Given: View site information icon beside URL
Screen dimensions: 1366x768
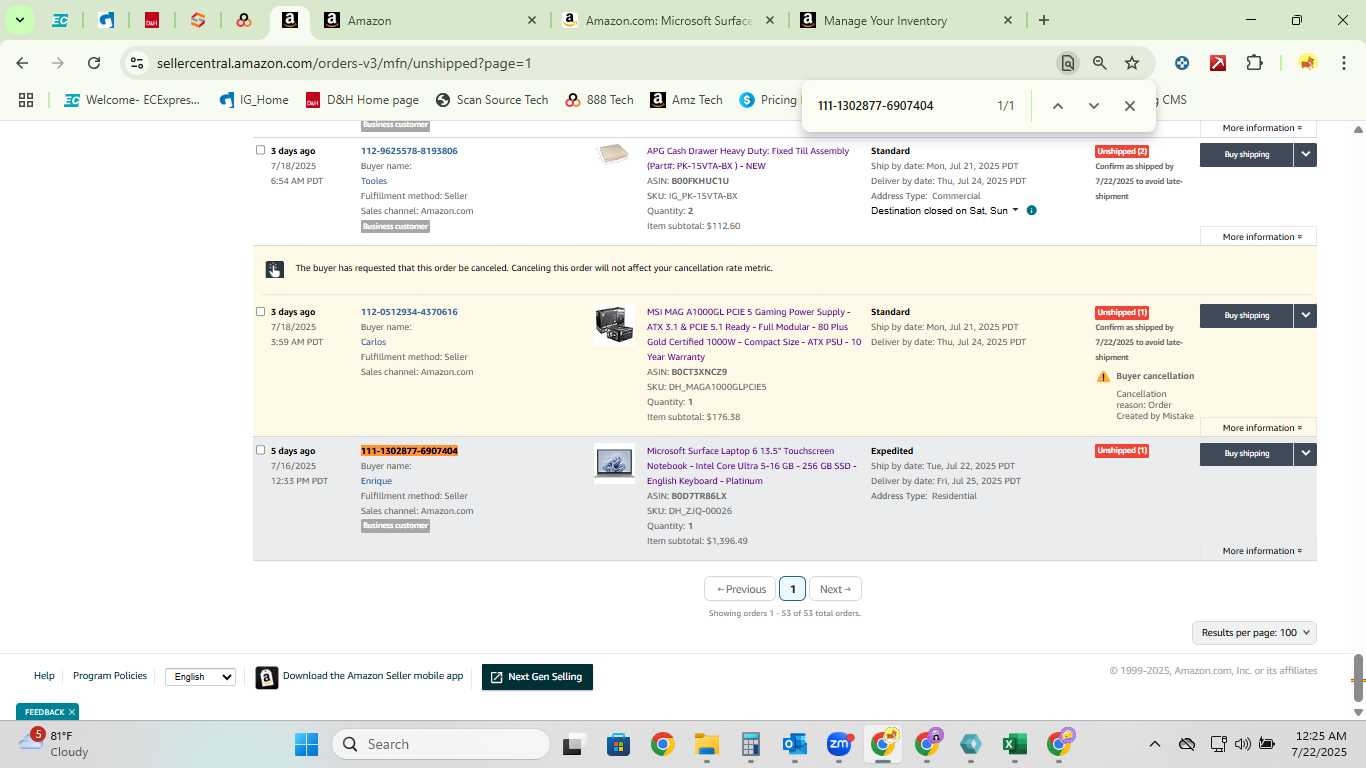Looking at the screenshot, I should pyautogui.click(x=137, y=63).
